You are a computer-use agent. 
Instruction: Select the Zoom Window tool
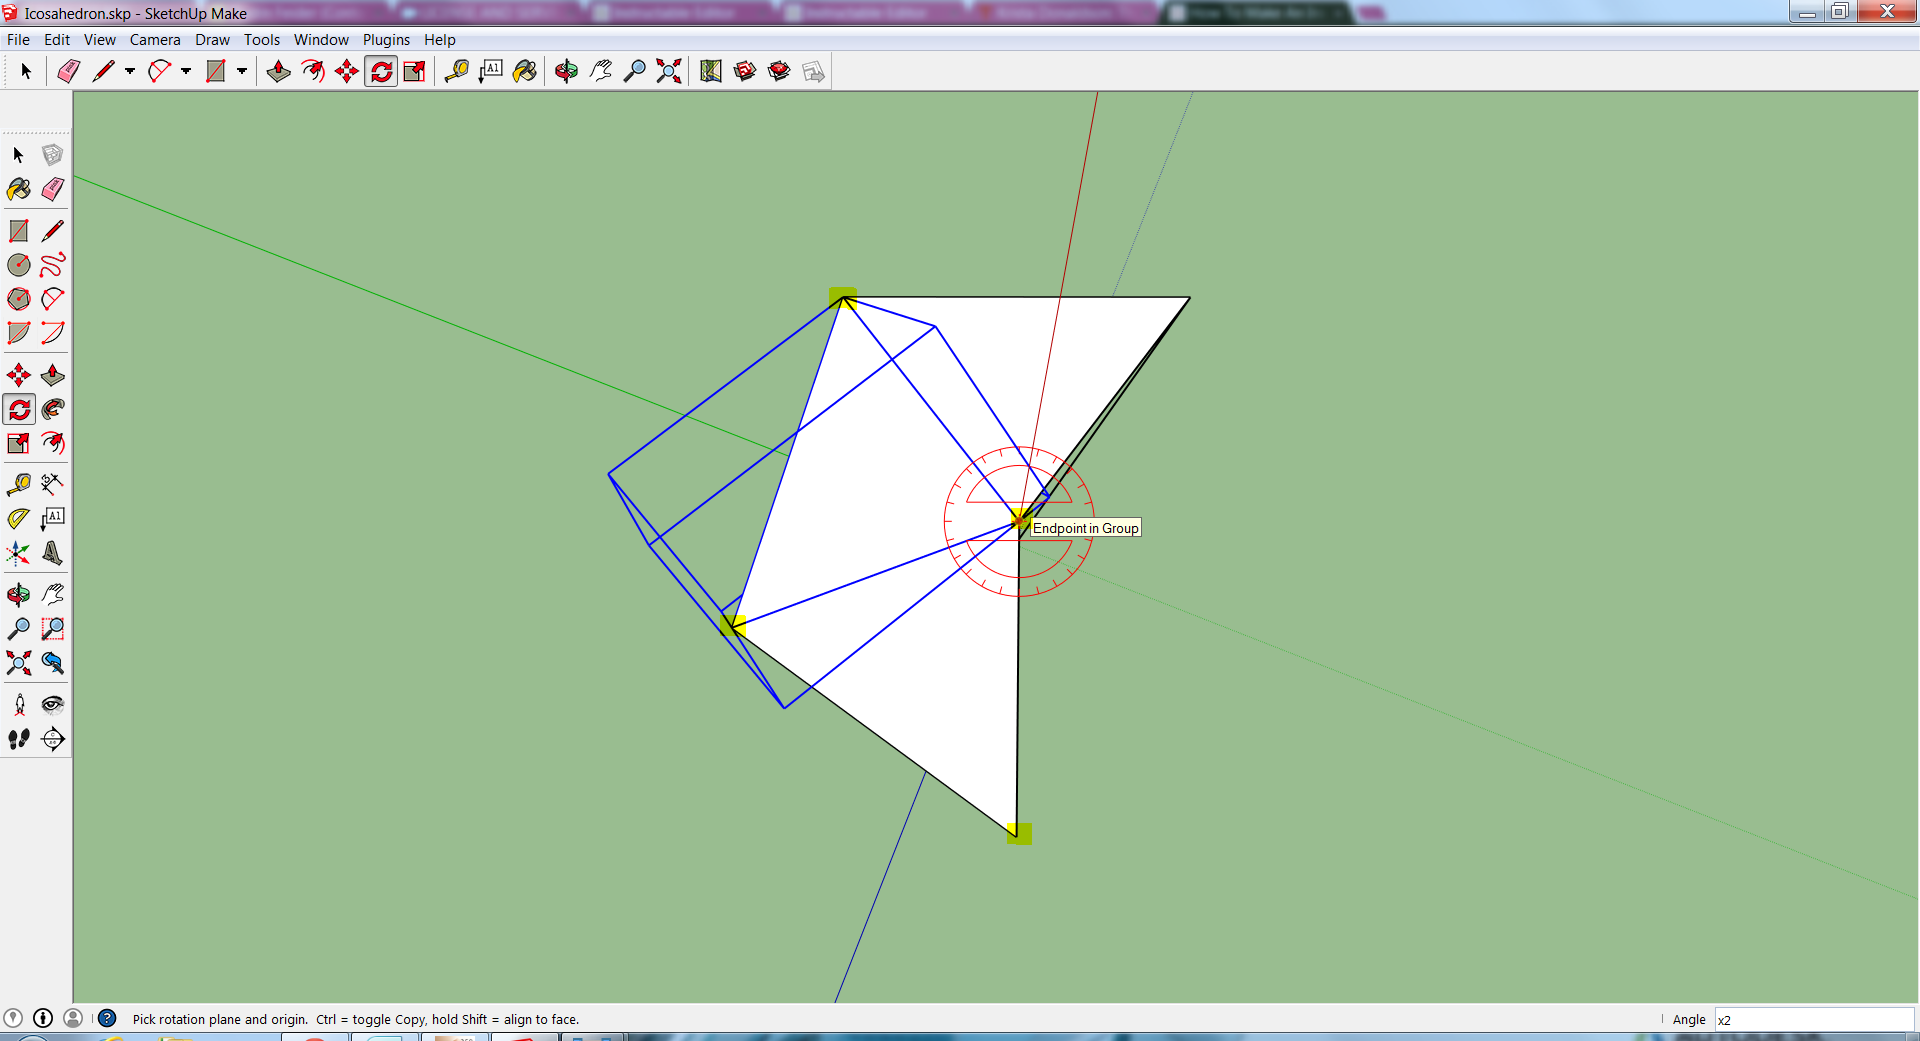[53, 629]
